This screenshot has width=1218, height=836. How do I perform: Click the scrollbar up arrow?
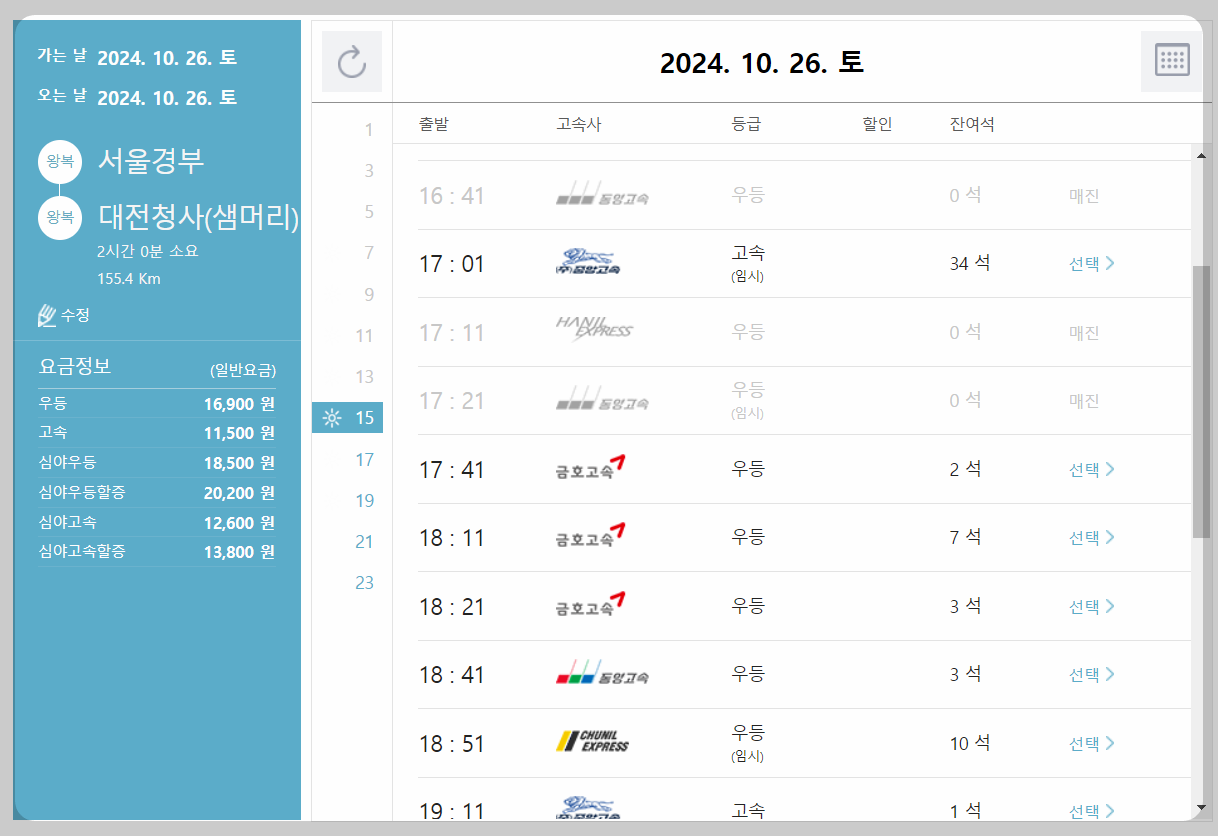[x=1201, y=154]
